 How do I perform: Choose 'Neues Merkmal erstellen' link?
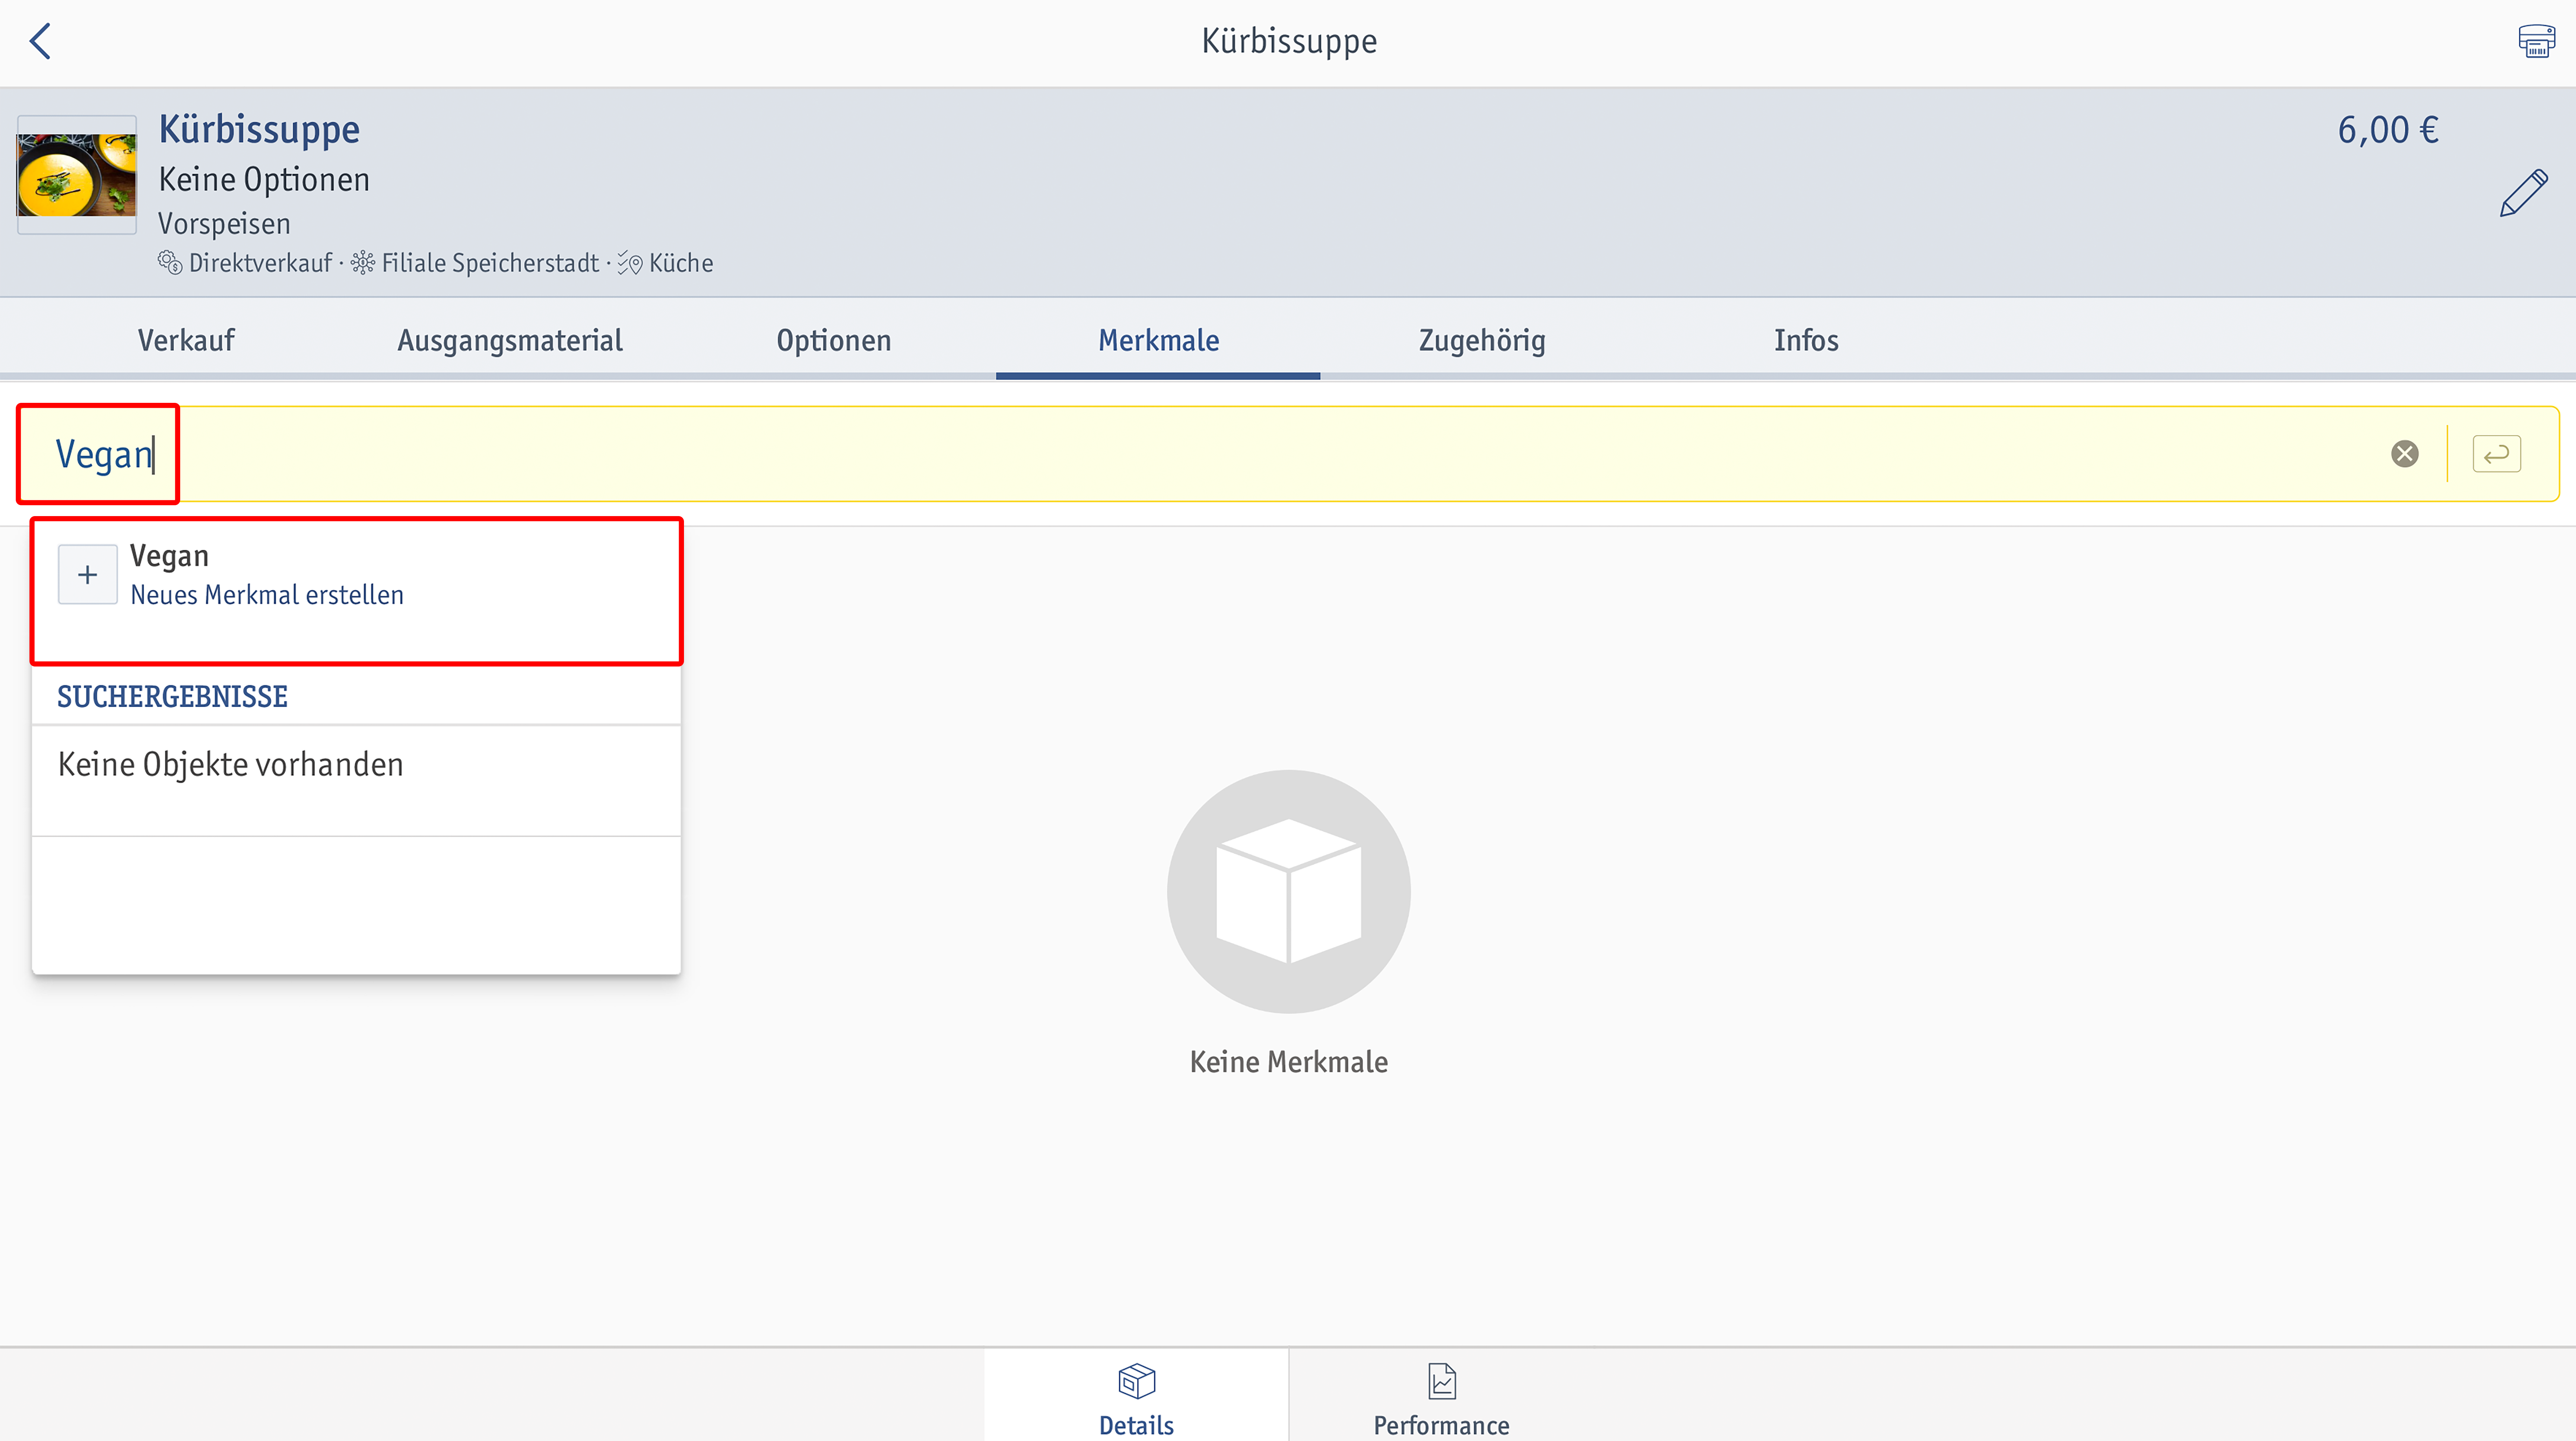tap(267, 595)
